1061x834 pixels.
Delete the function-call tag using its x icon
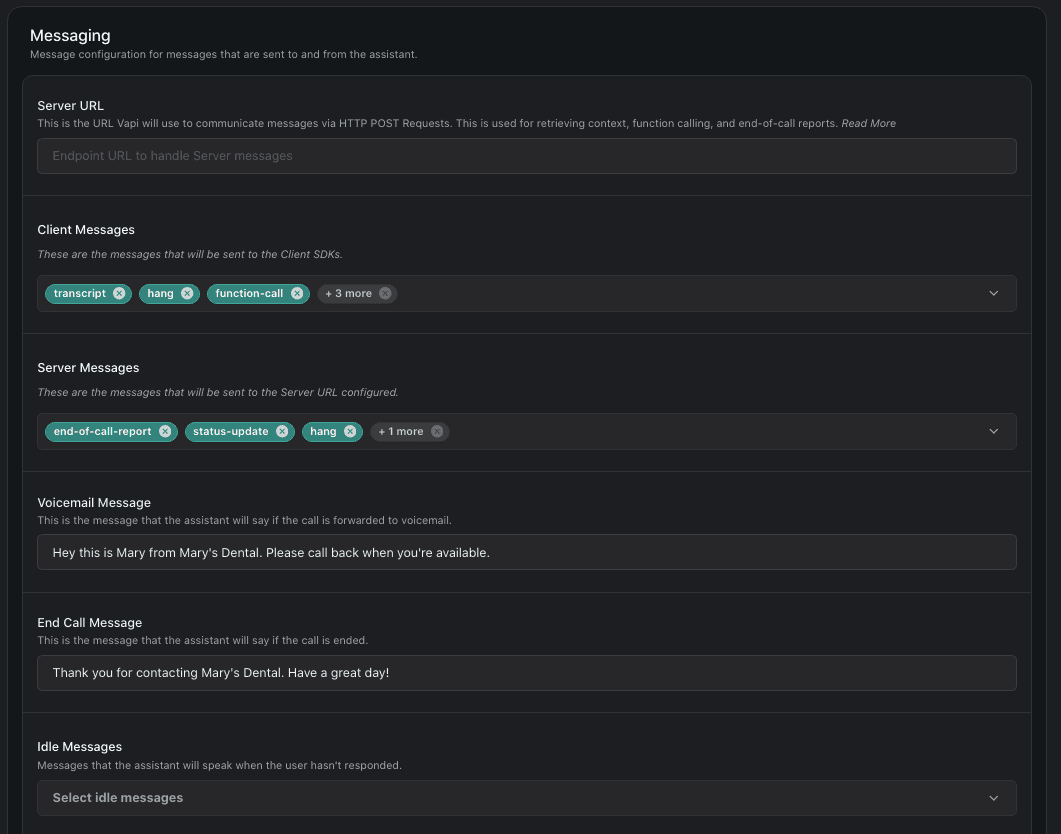(297, 294)
